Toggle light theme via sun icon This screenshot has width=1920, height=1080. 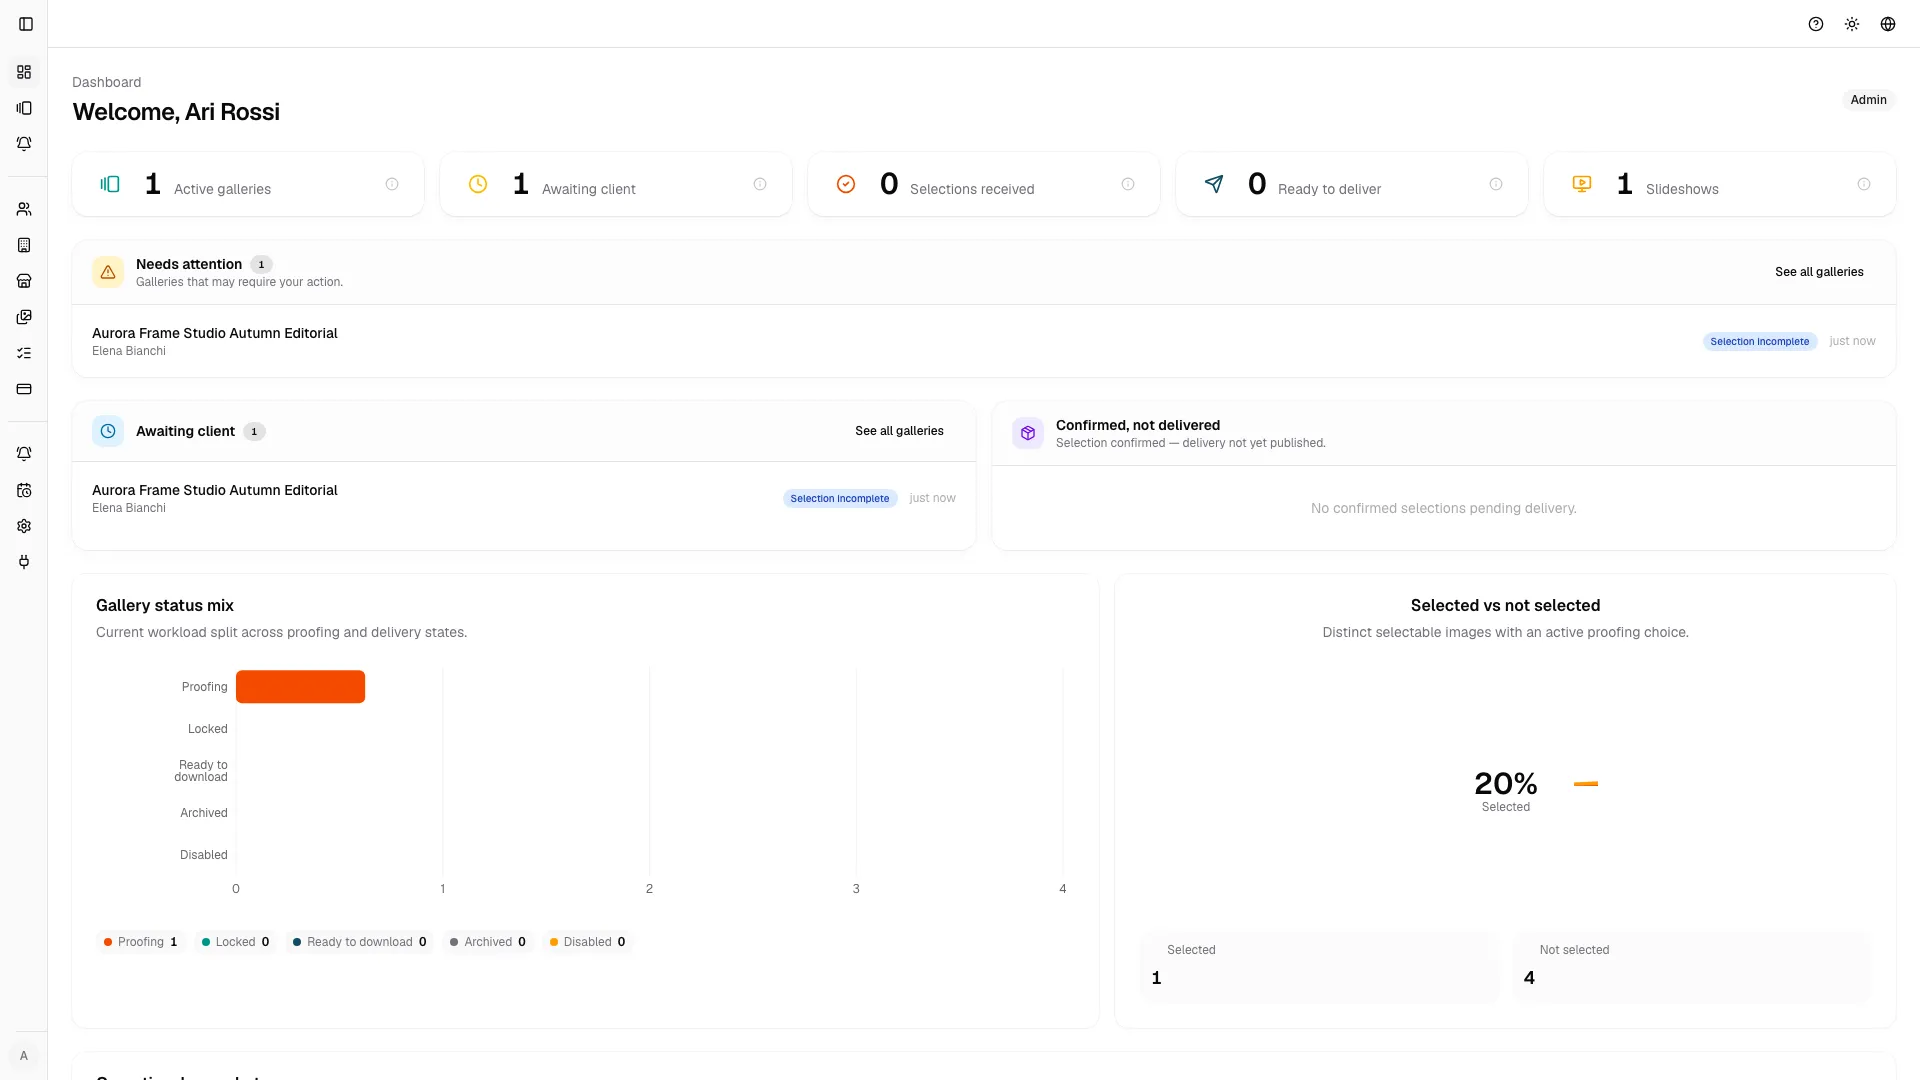point(1852,24)
